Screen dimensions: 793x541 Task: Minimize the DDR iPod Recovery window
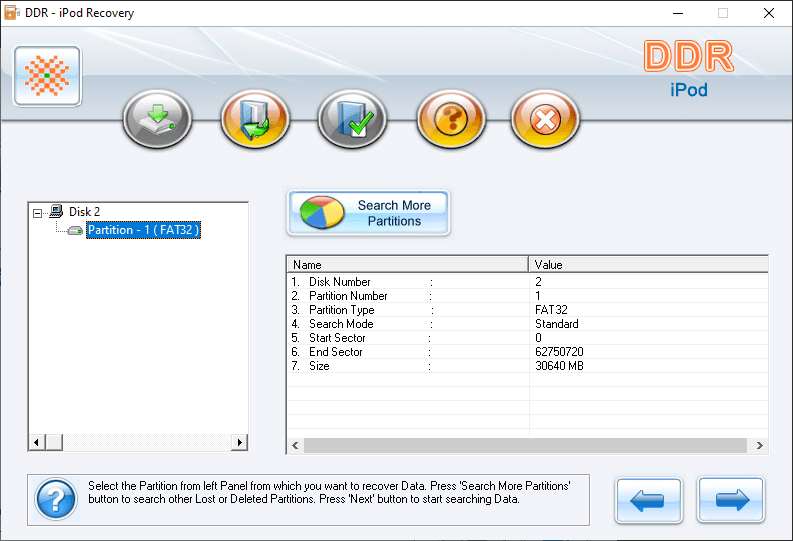point(678,13)
